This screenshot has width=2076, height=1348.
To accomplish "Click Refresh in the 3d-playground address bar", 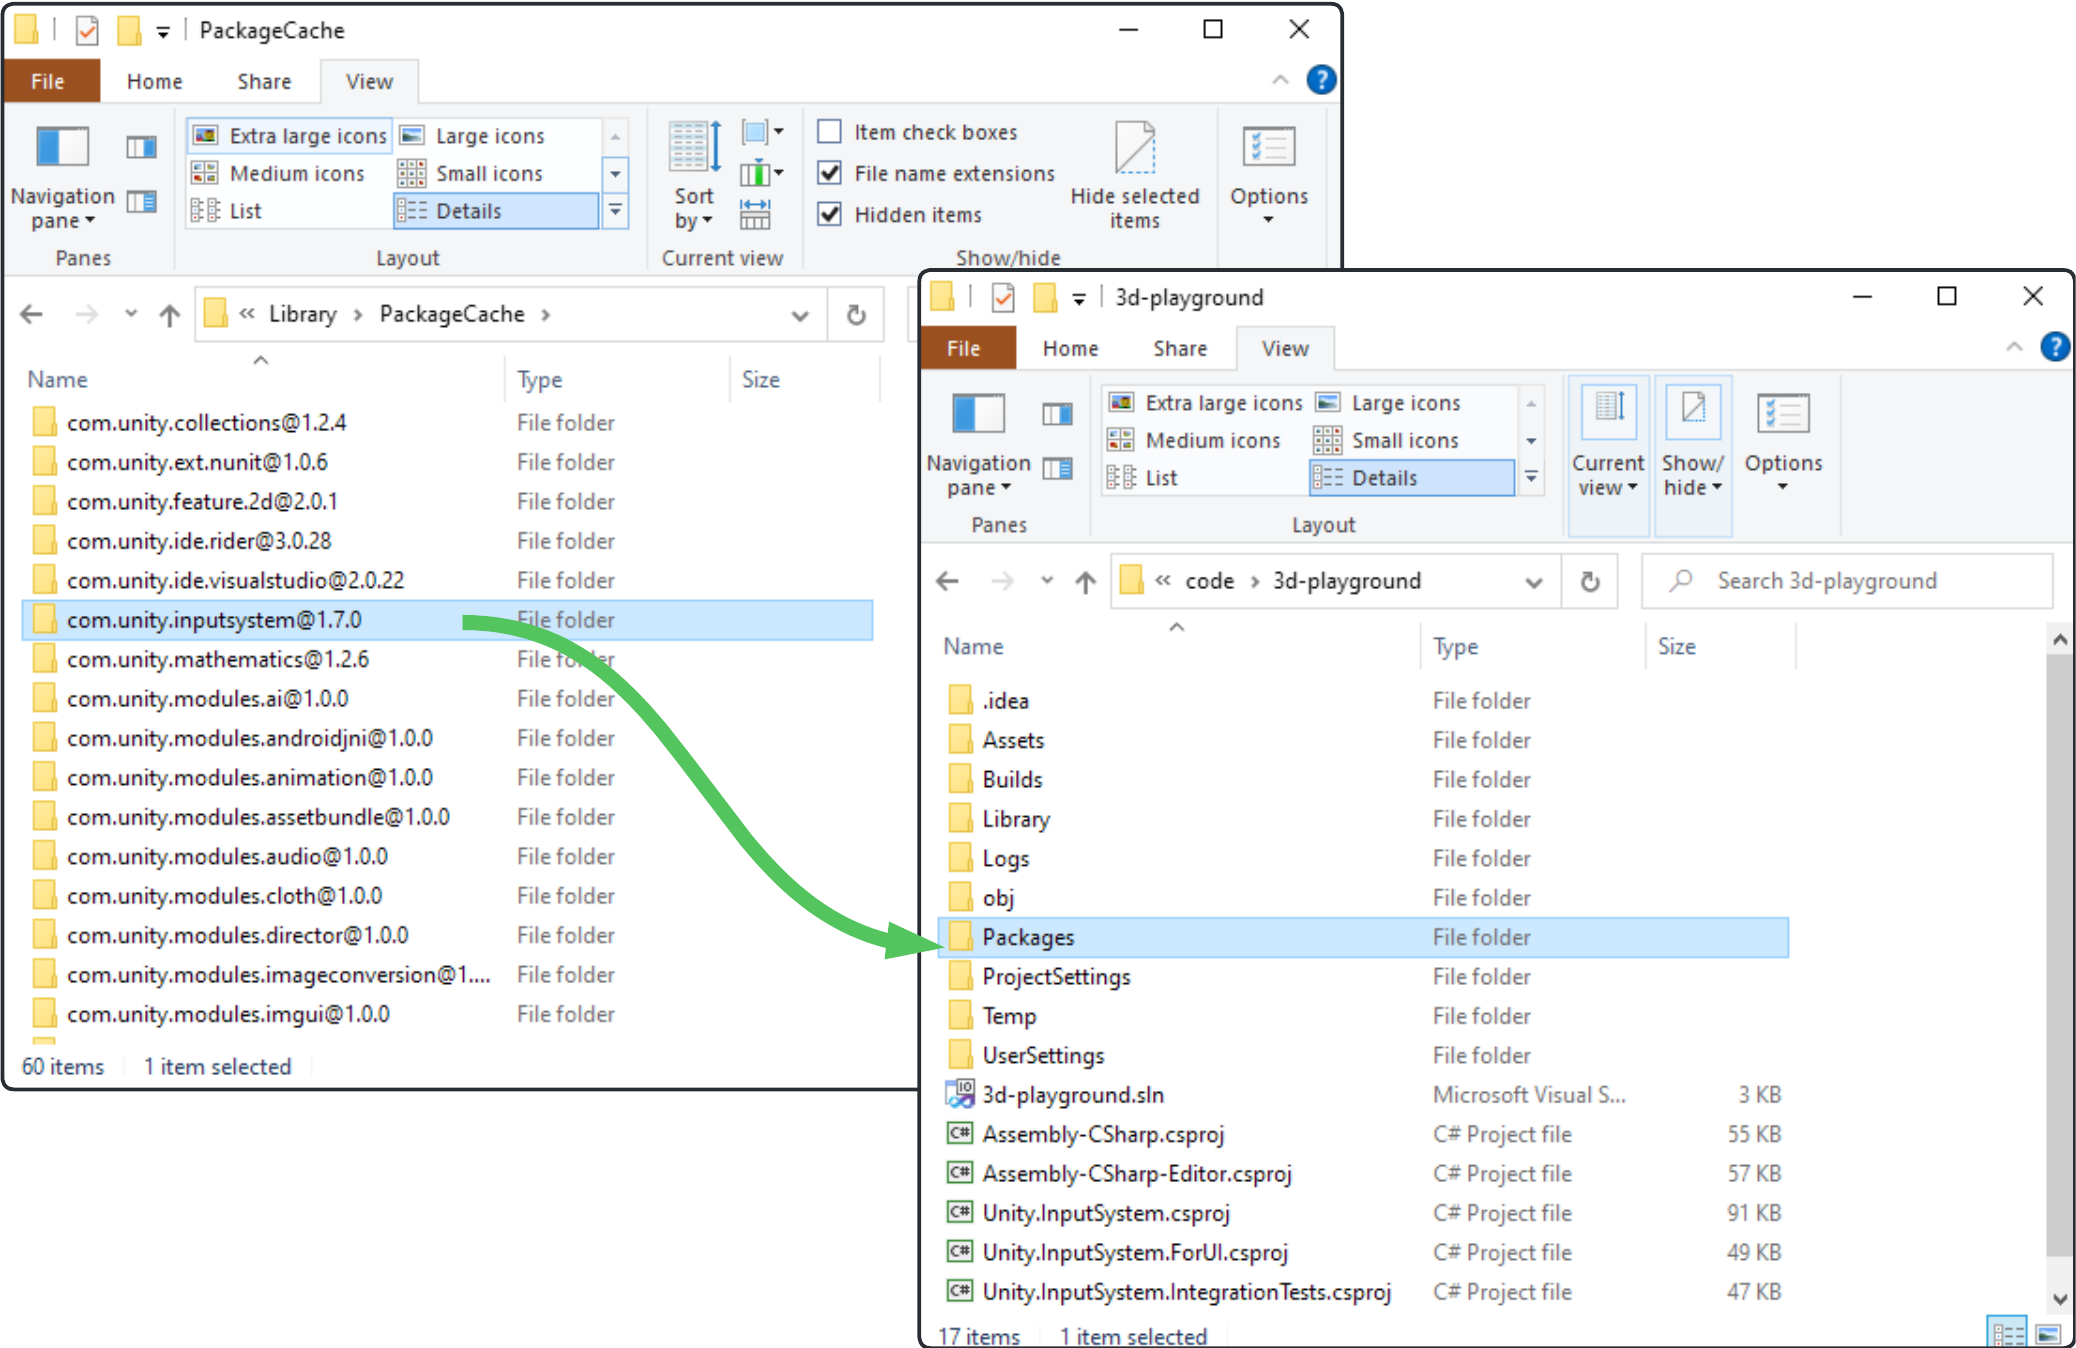I will [x=1589, y=582].
